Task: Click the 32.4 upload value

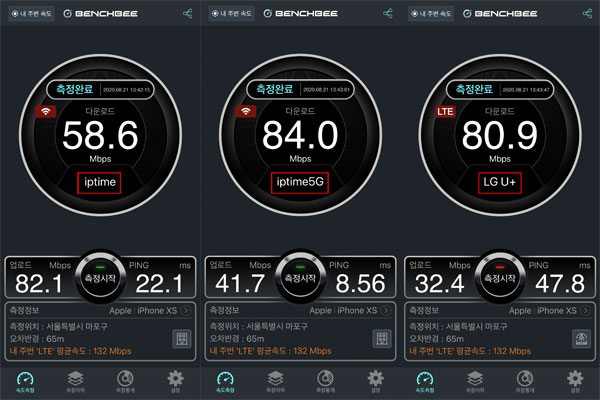Action: (439, 284)
